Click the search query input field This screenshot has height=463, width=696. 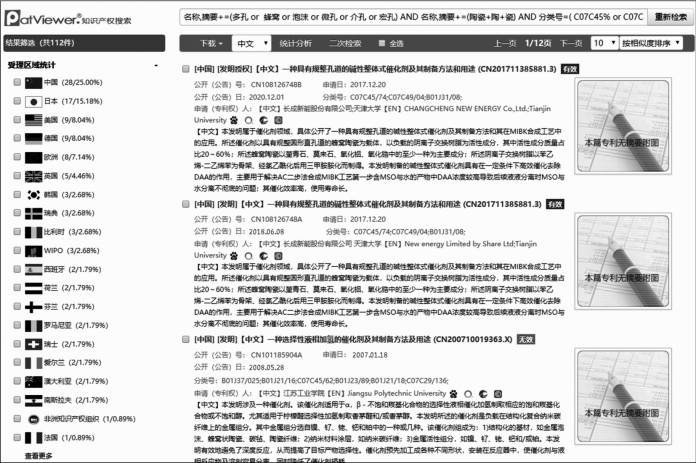point(413,17)
